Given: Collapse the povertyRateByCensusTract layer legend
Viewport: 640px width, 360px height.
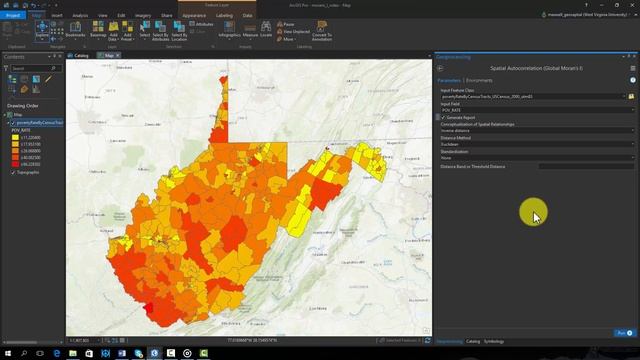Looking at the screenshot, I should (8, 123).
